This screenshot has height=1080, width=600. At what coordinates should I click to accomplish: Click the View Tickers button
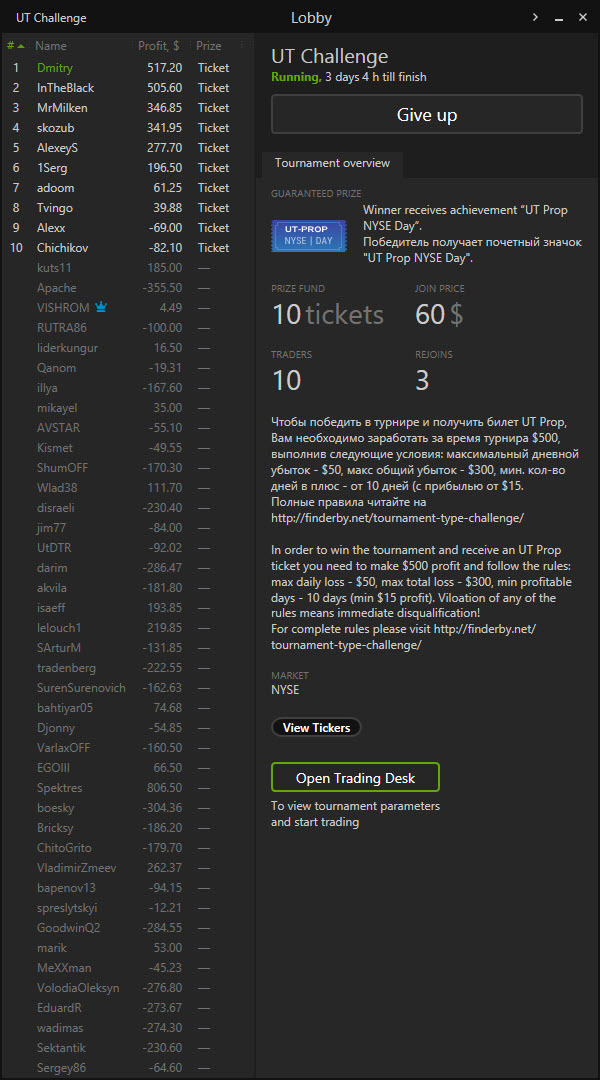[316, 728]
